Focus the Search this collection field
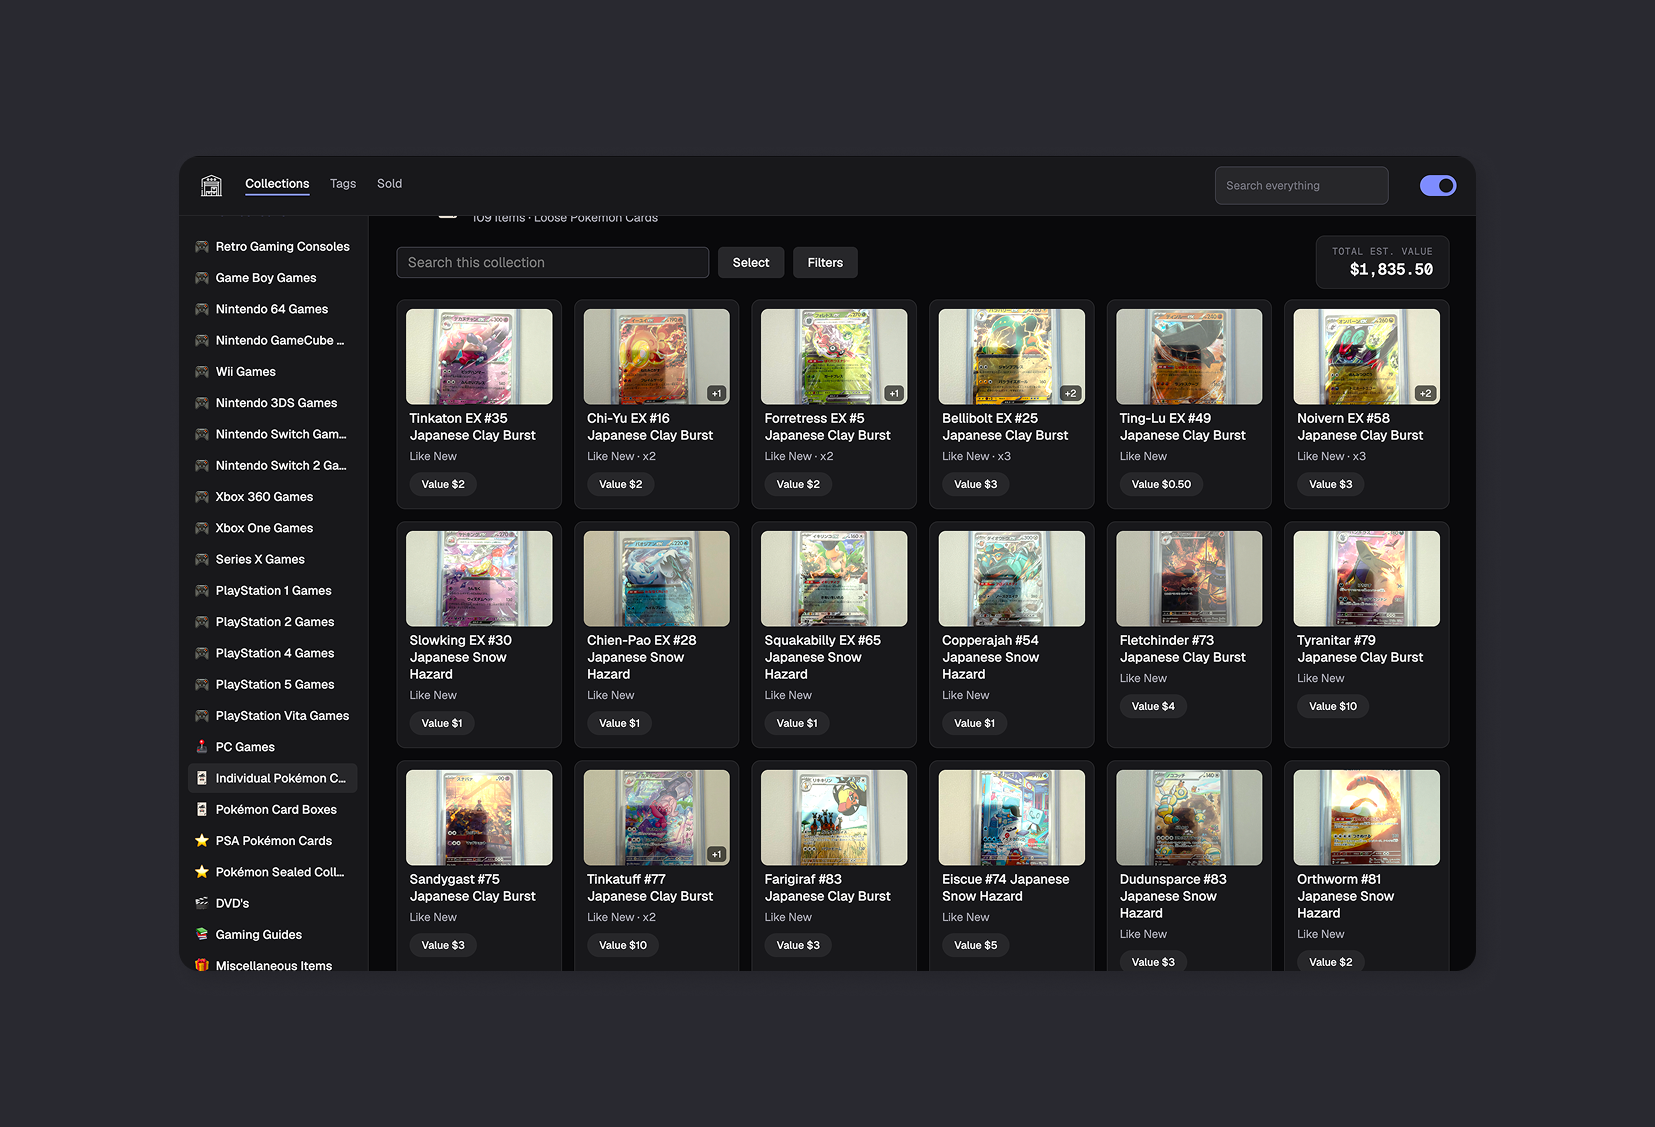The image size is (1655, 1127). click(553, 263)
